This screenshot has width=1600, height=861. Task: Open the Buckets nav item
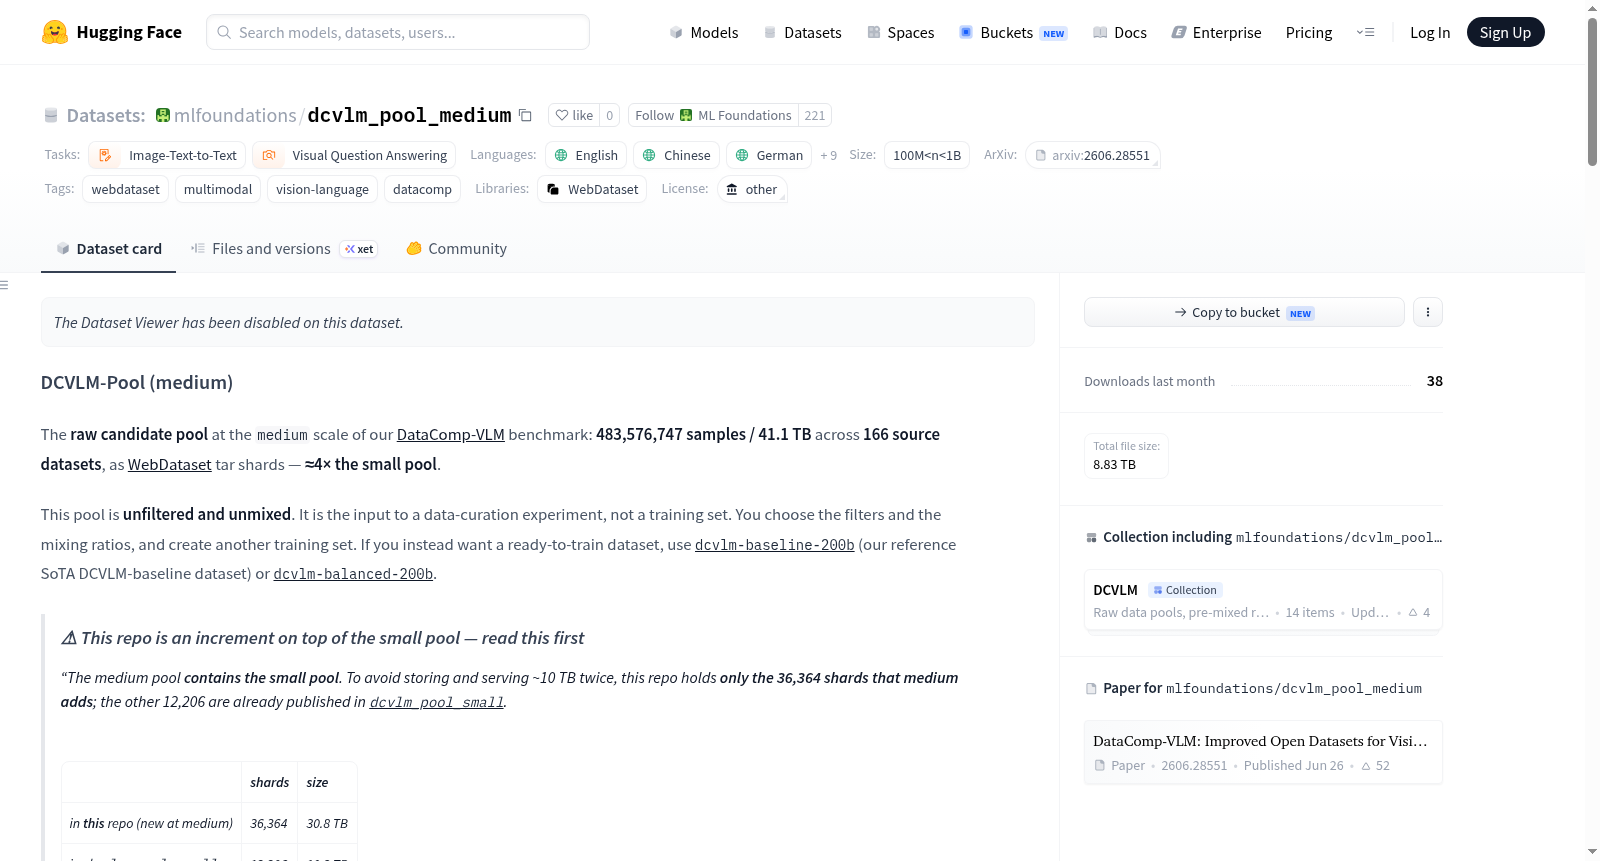pyautogui.click(x=1013, y=32)
